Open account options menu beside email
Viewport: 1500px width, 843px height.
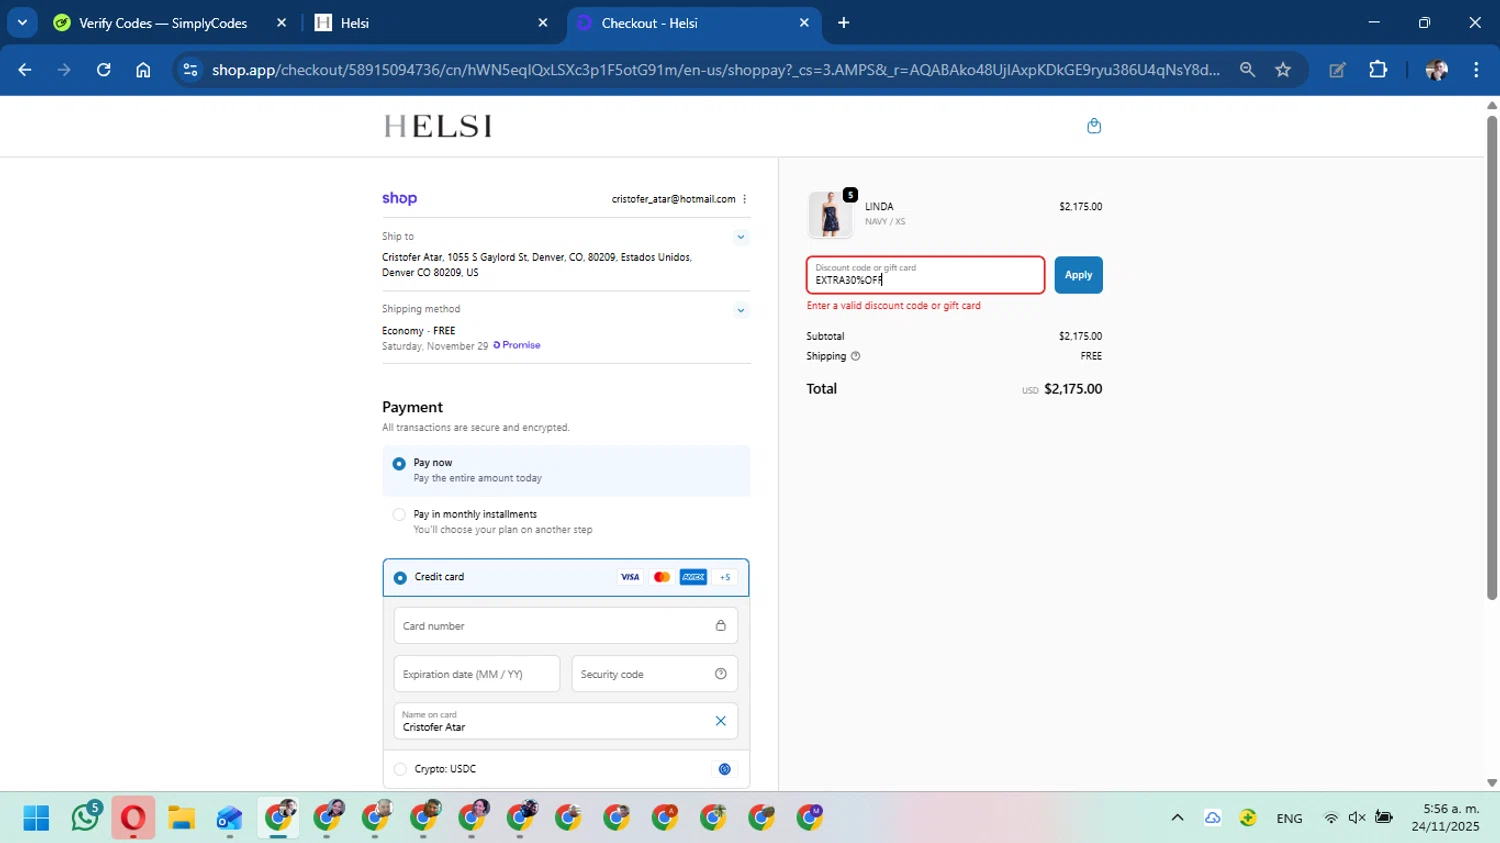coord(745,199)
